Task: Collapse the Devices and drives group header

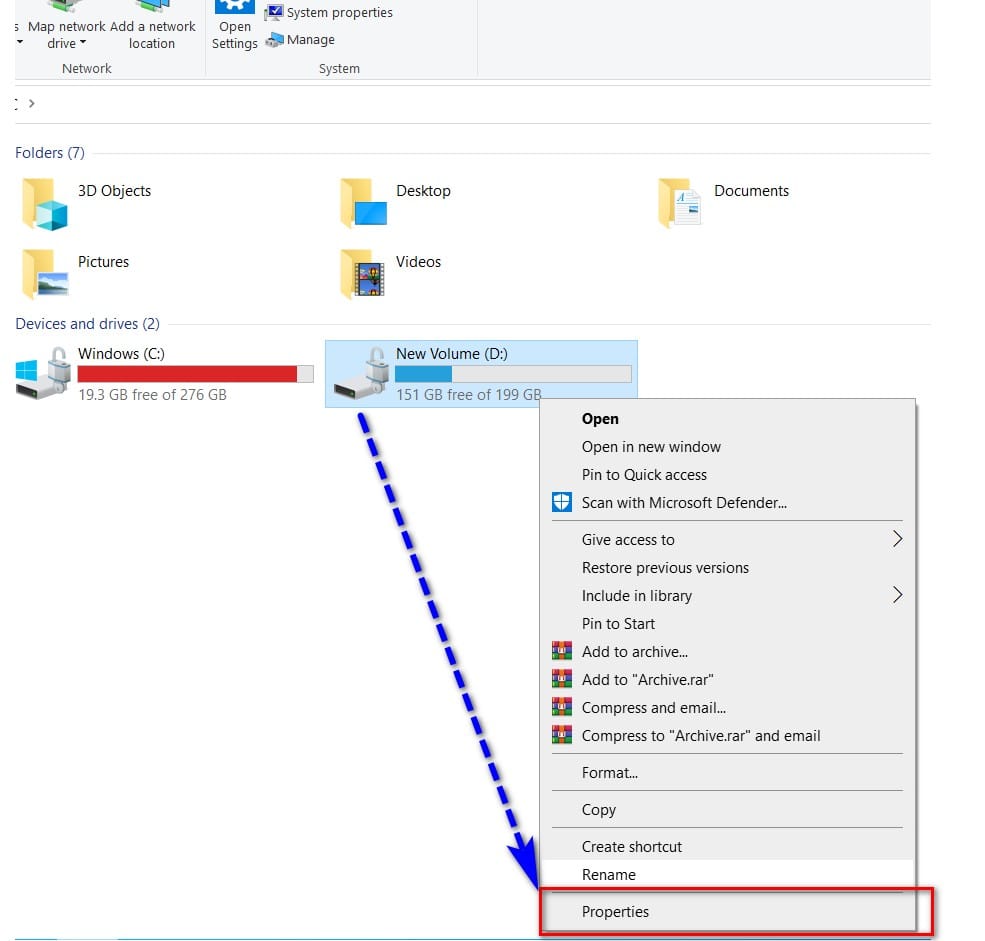Action: 87,324
